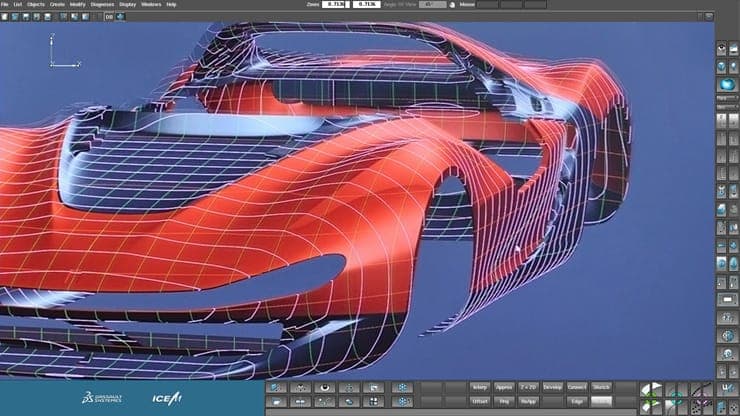The height and width of the screenshot is (416, 740).
Task: Click the folder open icon in bottom toolbar
Action: (x=277, y=402)
